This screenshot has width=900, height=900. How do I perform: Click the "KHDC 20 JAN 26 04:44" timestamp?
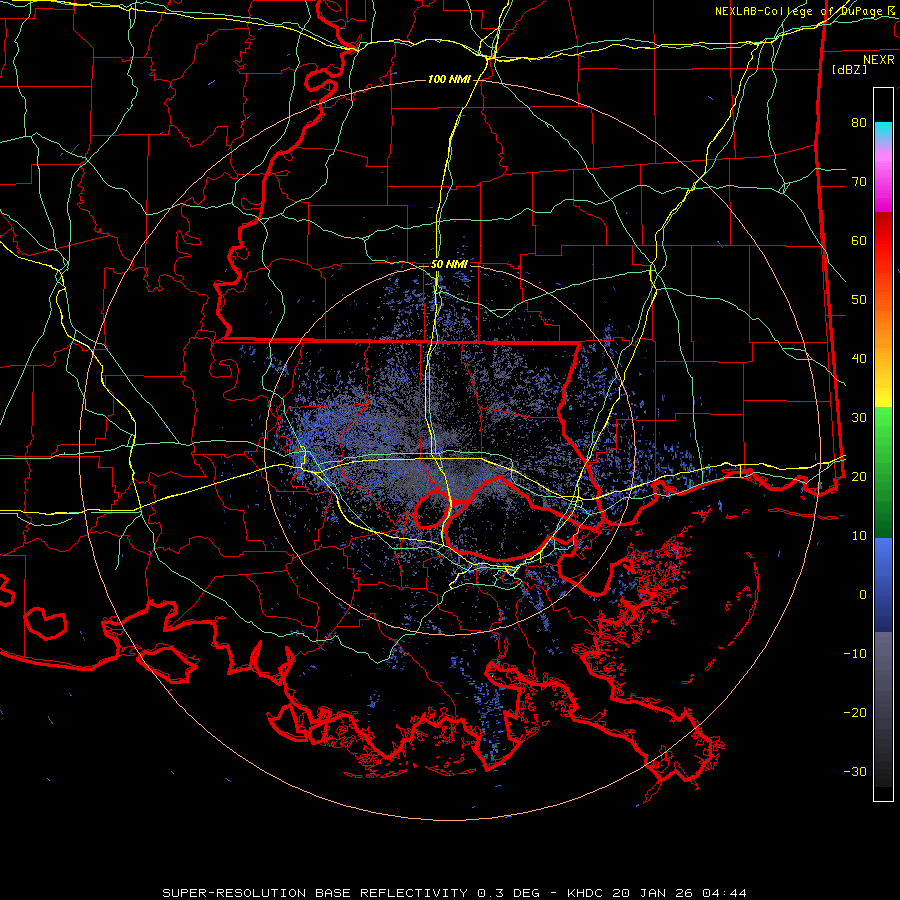pos(657,893)
